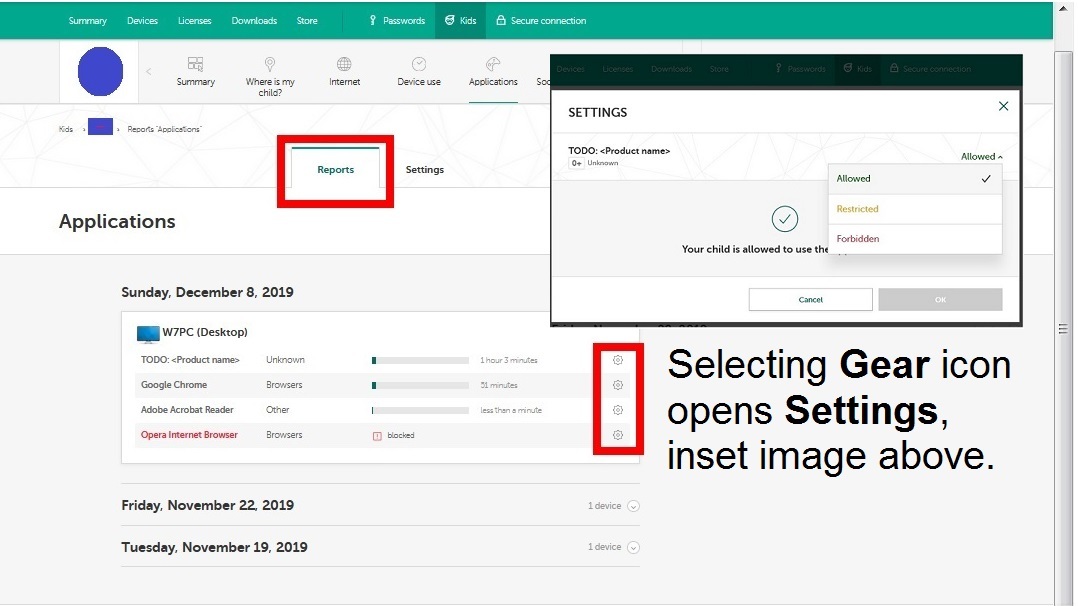Choose Restricted in the dropdown list
1078x606 pixels.
pos(915,209)
